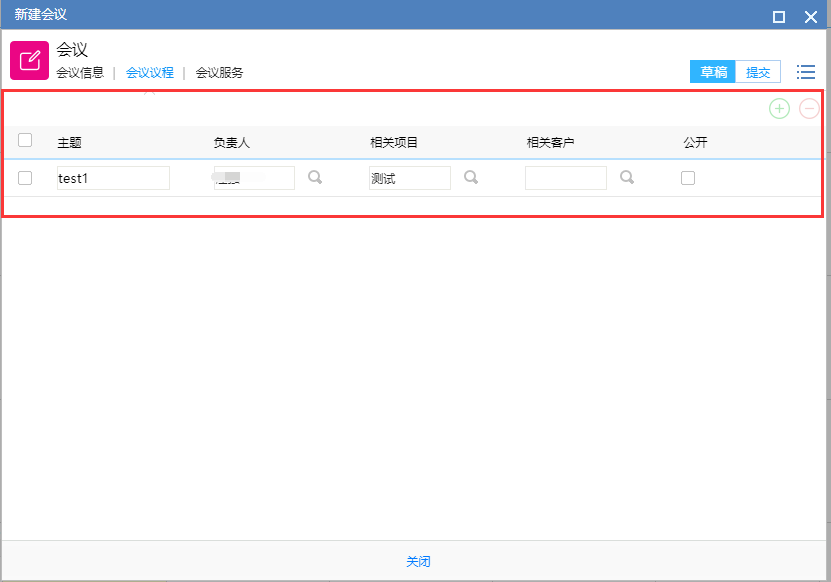Click the 草稿 draft button
The height and width of the screenshot is (582, 831).
click(x=713, y=72)
